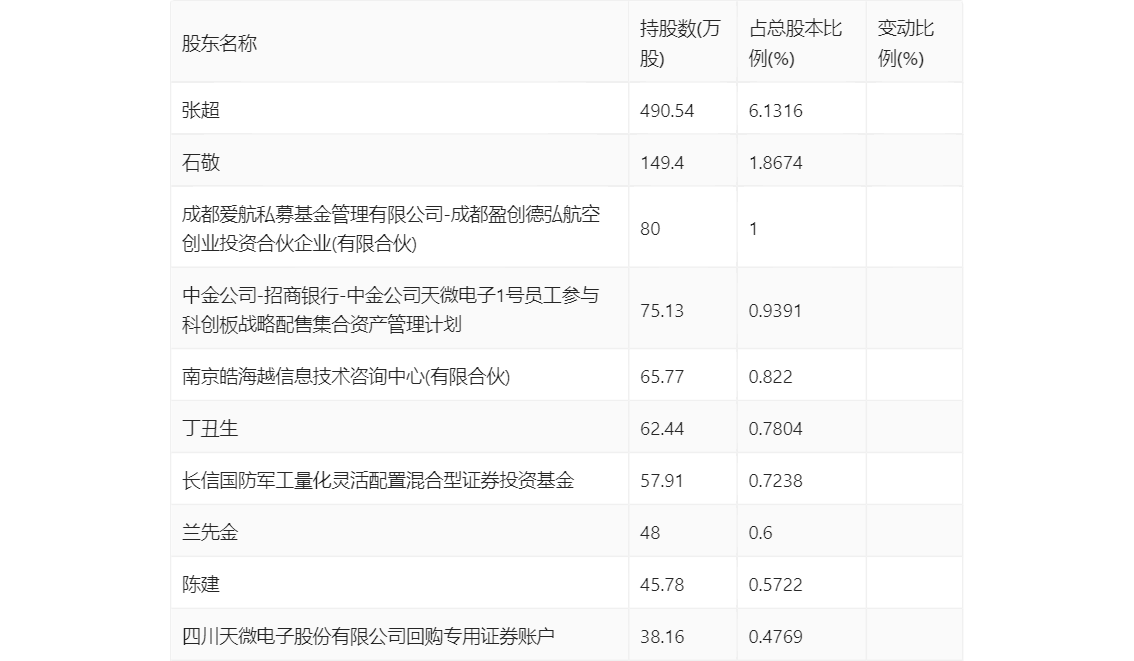Select shareholding value 45.78

pyautogui.click(x=662, y=585)
